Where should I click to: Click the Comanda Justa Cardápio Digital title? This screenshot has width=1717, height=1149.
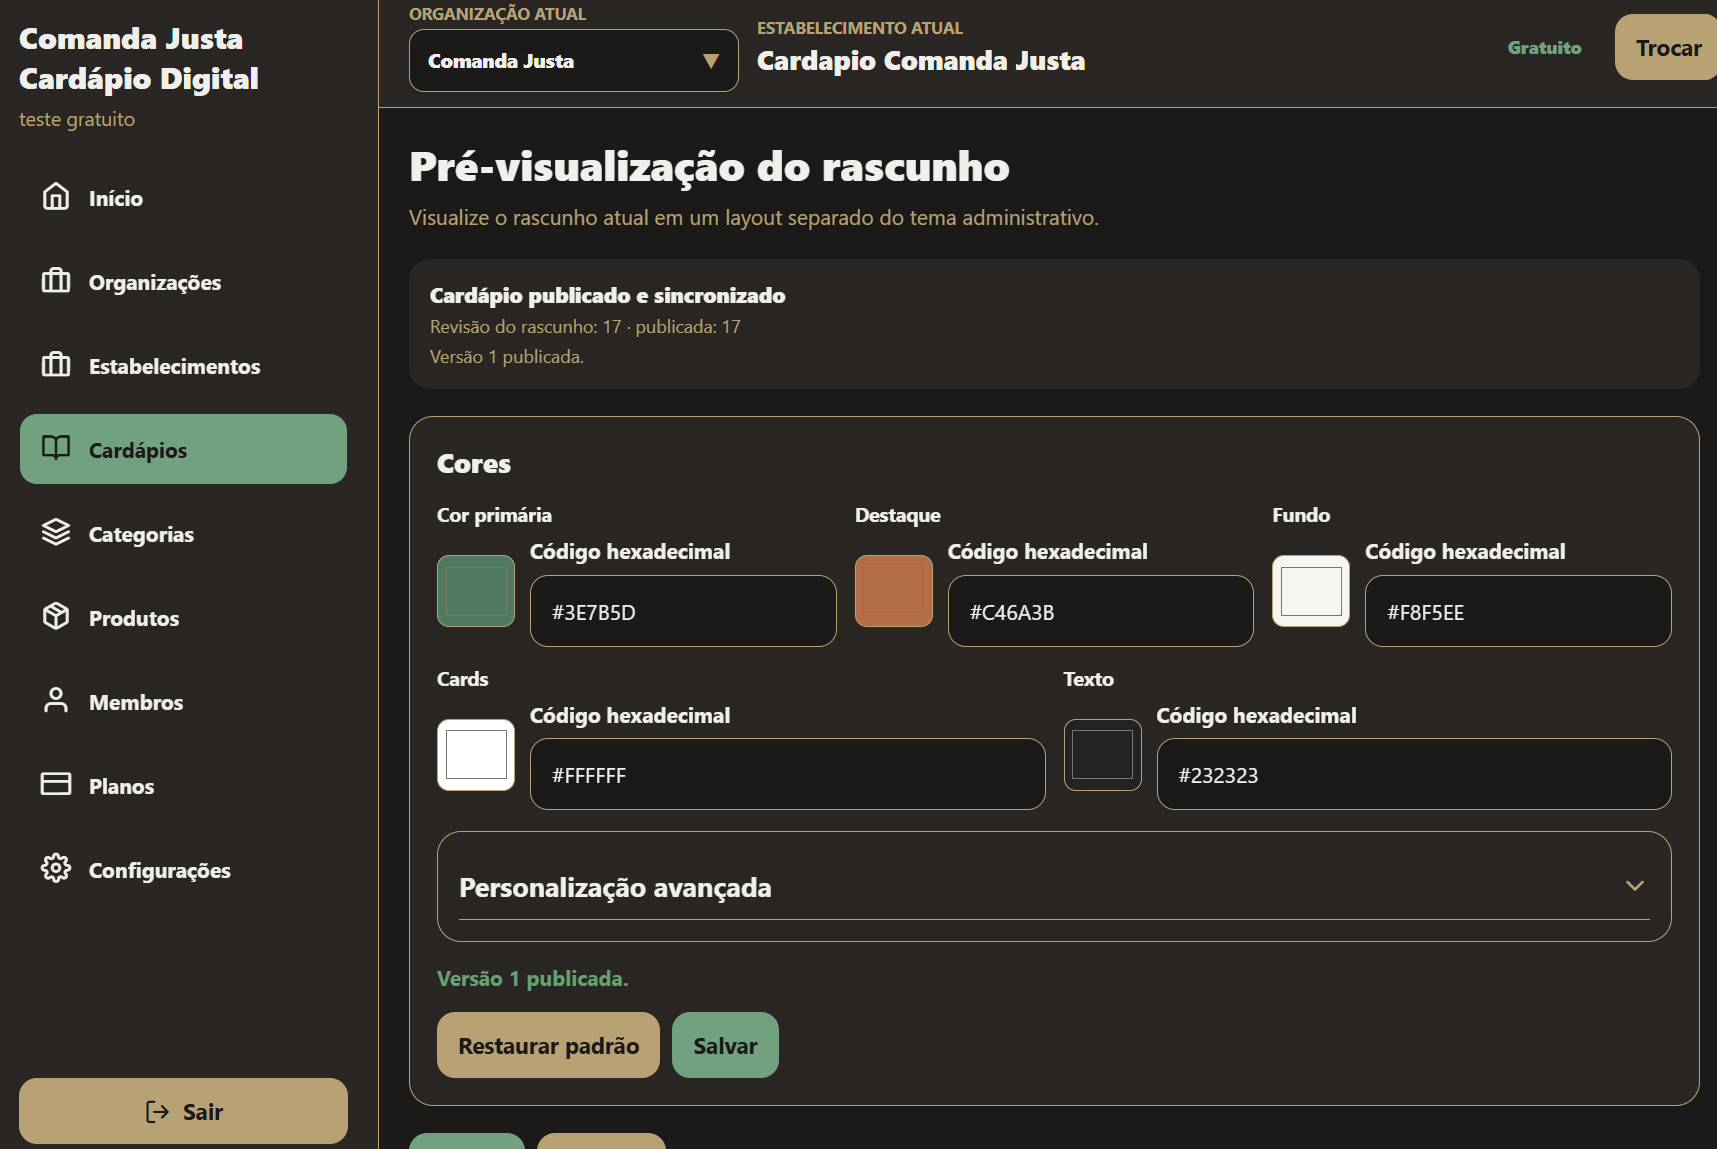pos(139,58)
